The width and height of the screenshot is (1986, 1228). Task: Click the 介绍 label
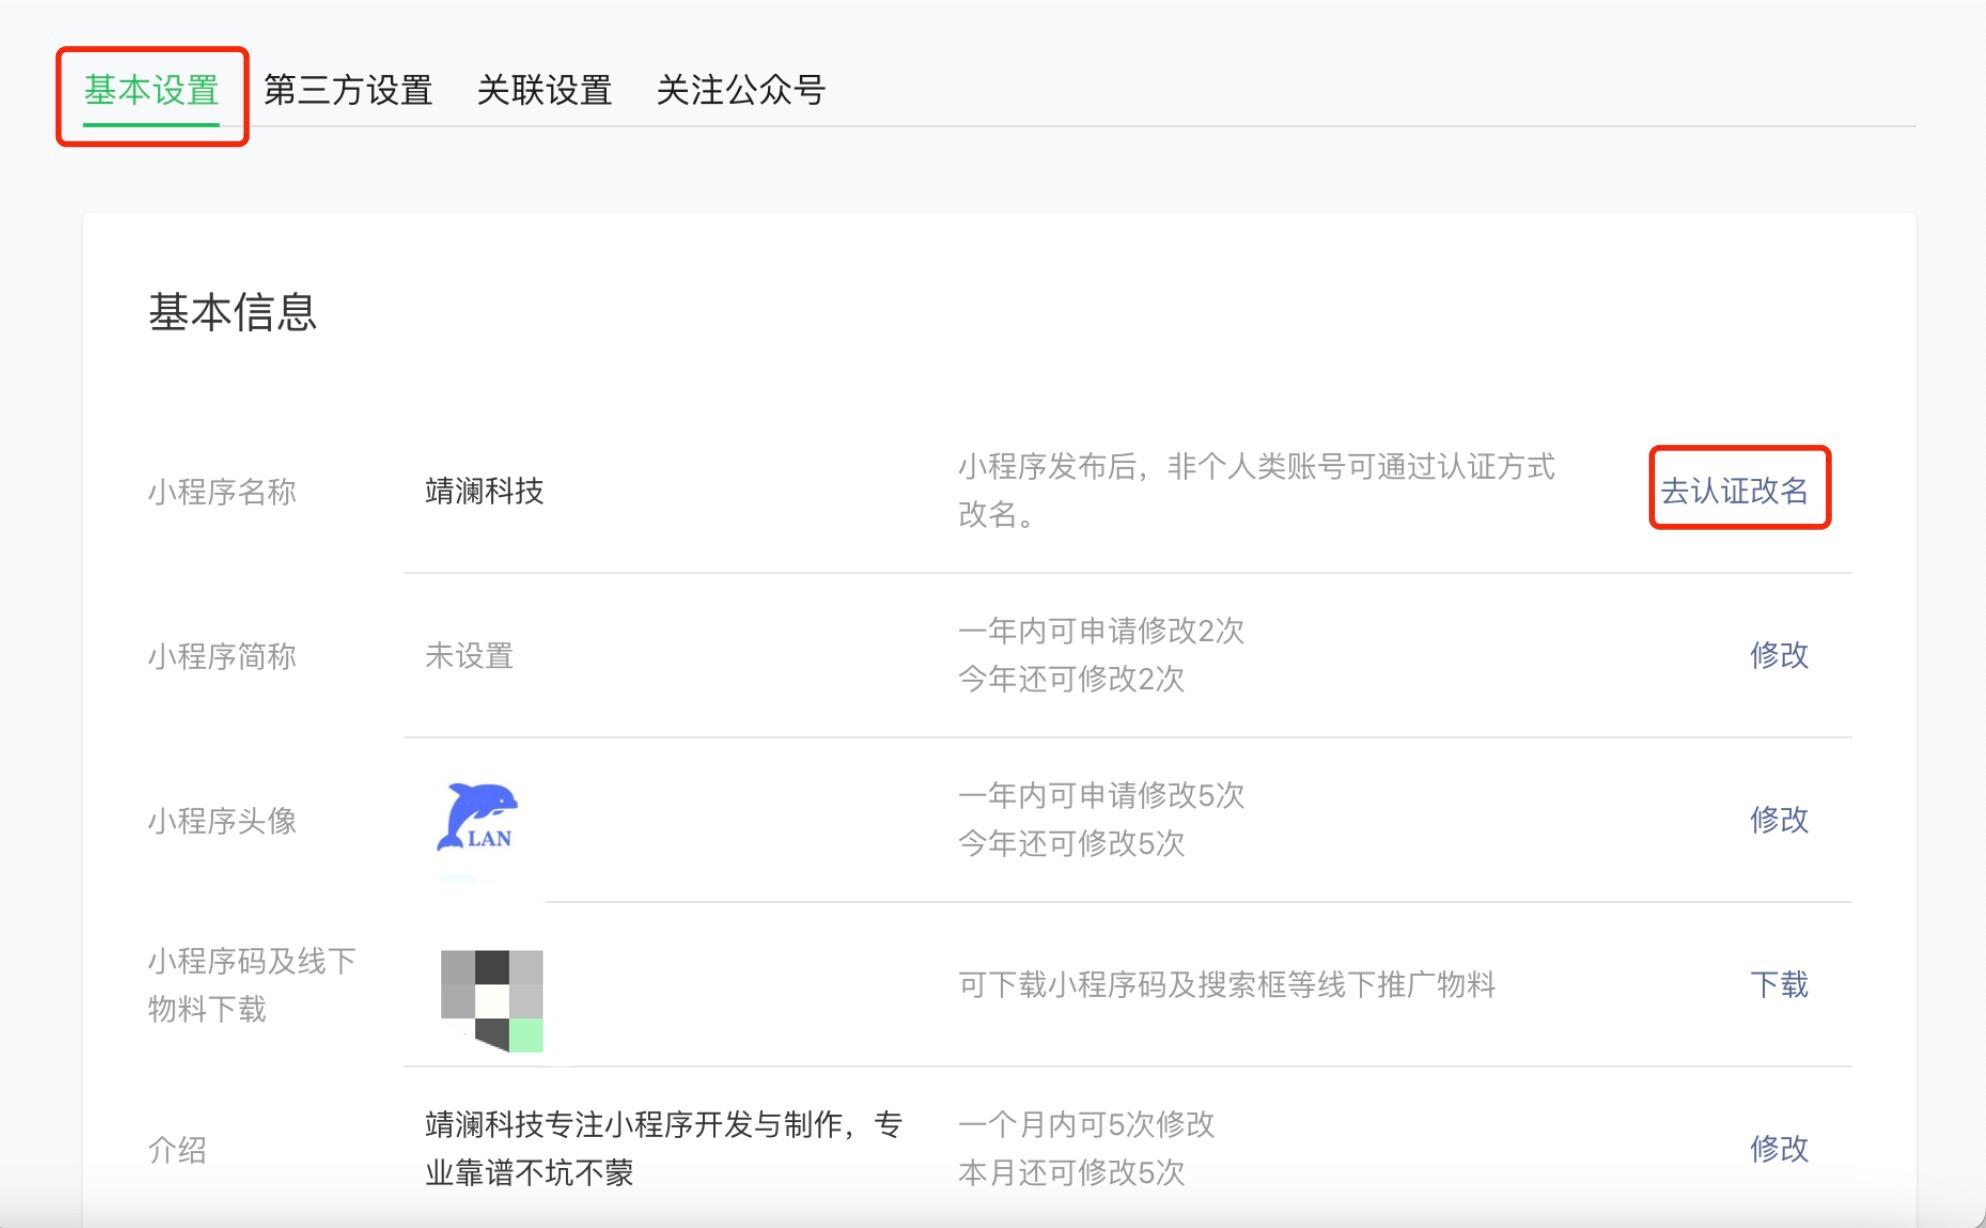[177, 1150]
